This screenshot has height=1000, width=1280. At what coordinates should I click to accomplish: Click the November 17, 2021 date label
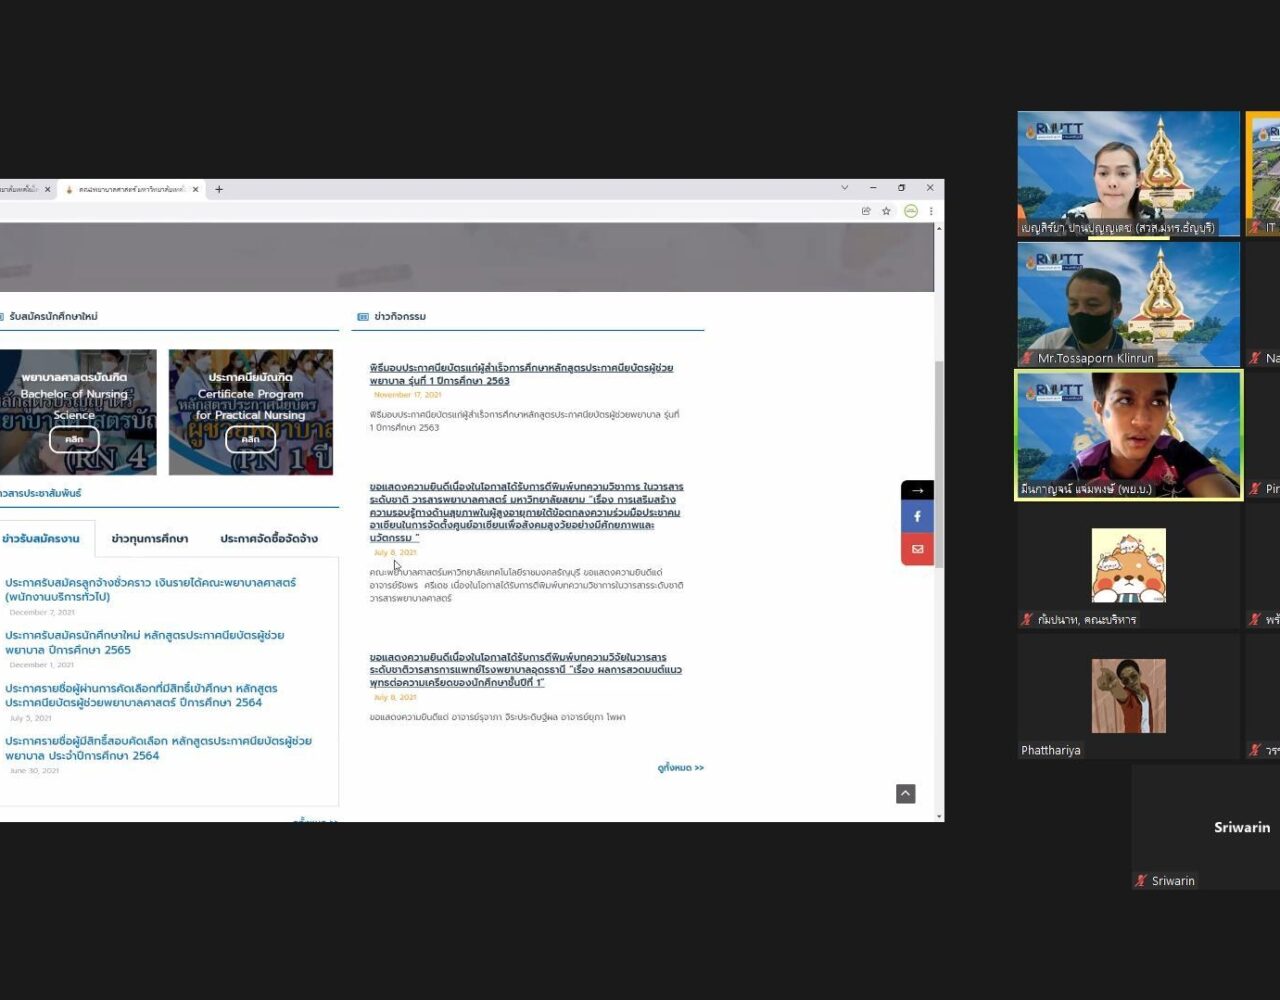[x=407, y=395]
